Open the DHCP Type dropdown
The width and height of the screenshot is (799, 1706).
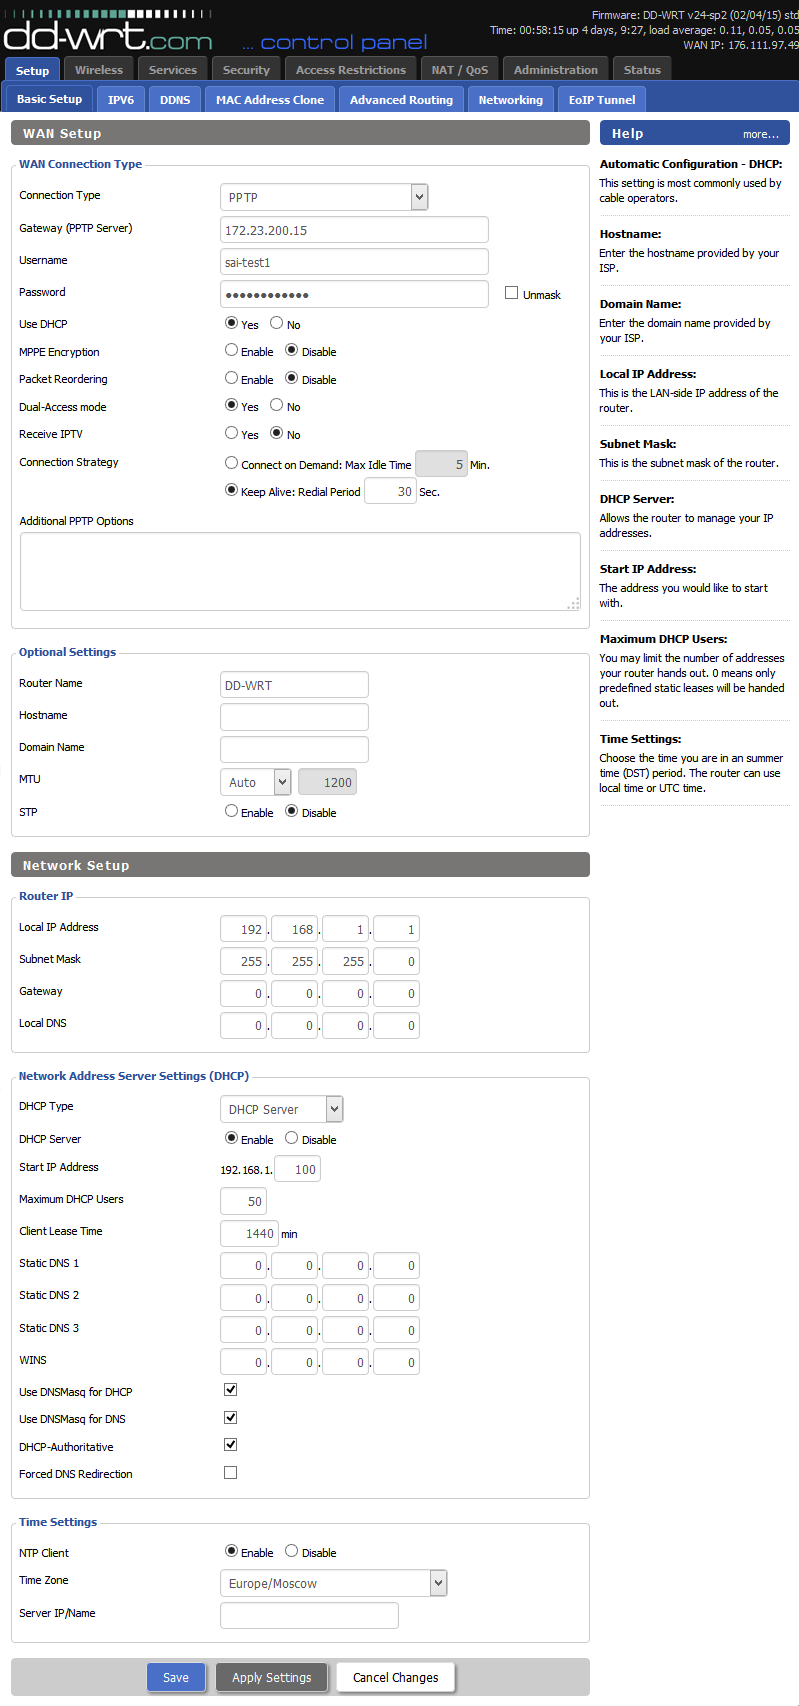[281, 1109]
